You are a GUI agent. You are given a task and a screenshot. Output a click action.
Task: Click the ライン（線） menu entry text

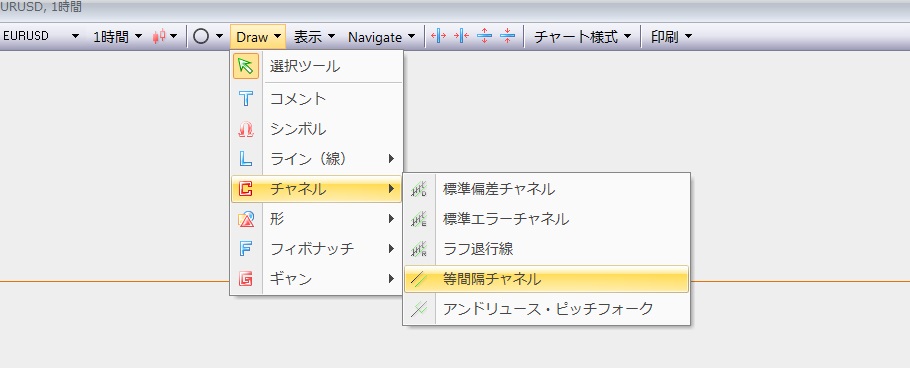click(x=309, y=158)
